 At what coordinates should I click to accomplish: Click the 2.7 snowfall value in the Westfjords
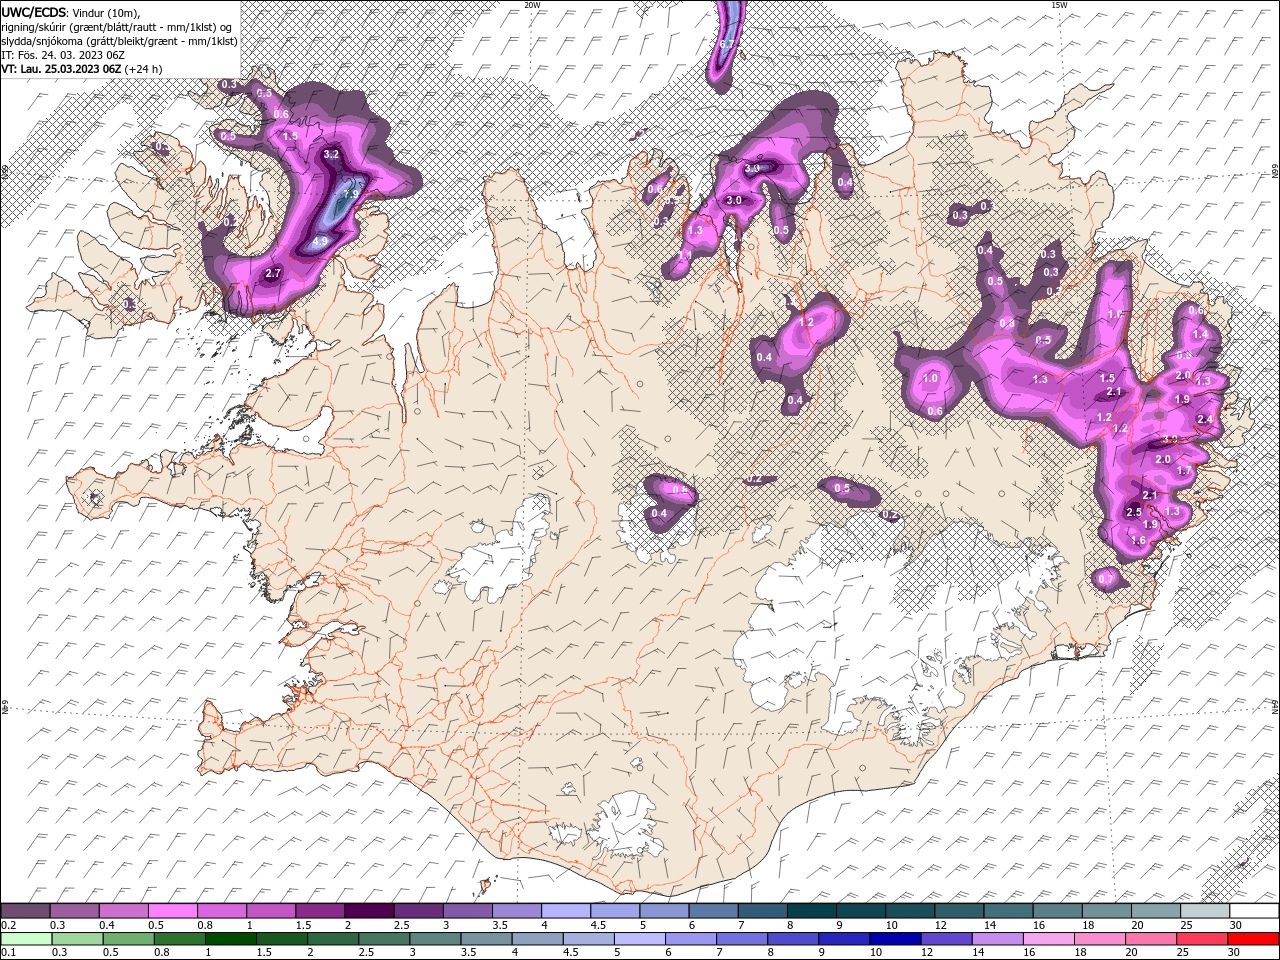tap(274, 273)
